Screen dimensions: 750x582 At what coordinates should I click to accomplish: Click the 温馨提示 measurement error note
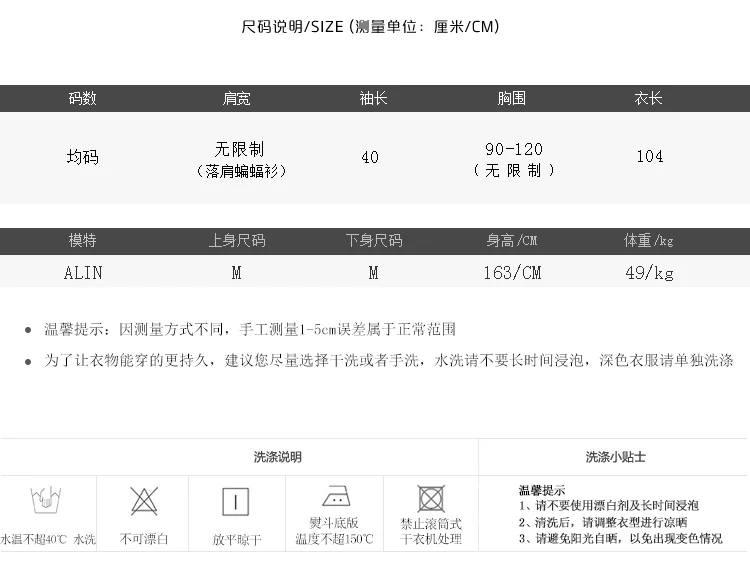coord(250,329)
